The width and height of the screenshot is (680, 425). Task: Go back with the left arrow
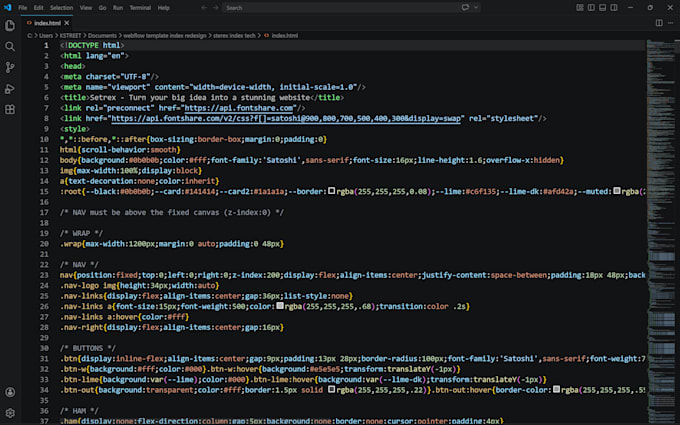pyautogui.click(x=204, y=7)
